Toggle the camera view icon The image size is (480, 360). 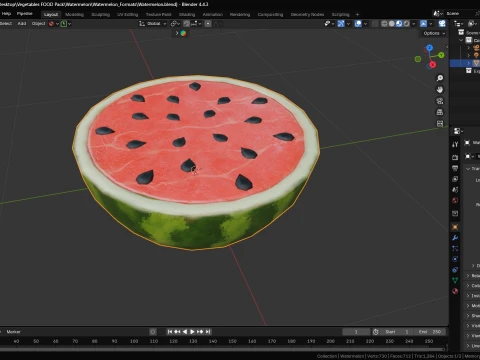coord(440,101)
